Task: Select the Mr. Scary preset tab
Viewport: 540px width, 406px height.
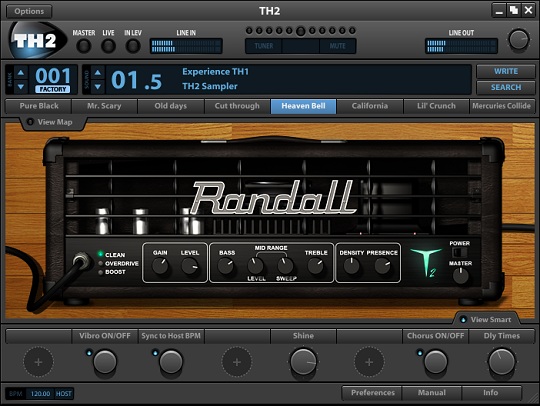Action: tap(104, 106)
